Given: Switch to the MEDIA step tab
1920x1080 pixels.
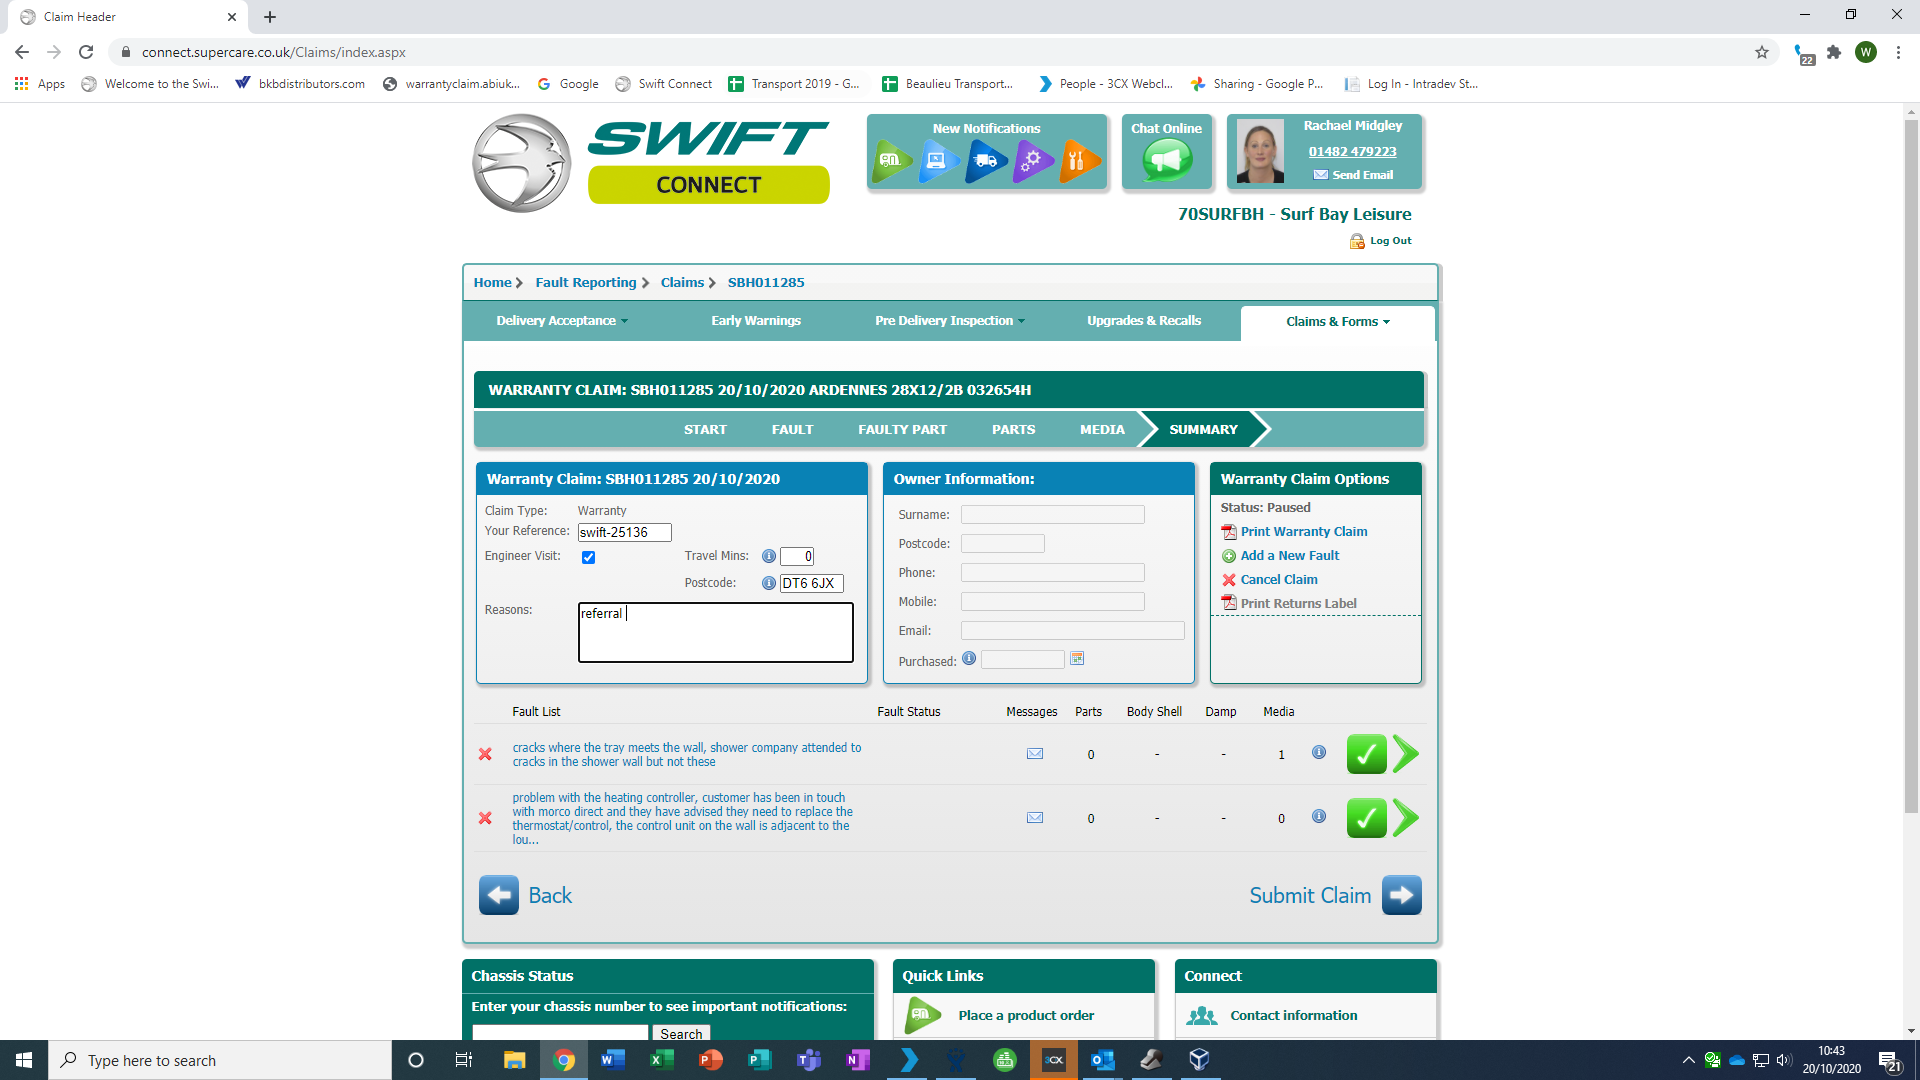Looking at the screenshot, I should pyautogui.click(x=1102, y=429).
